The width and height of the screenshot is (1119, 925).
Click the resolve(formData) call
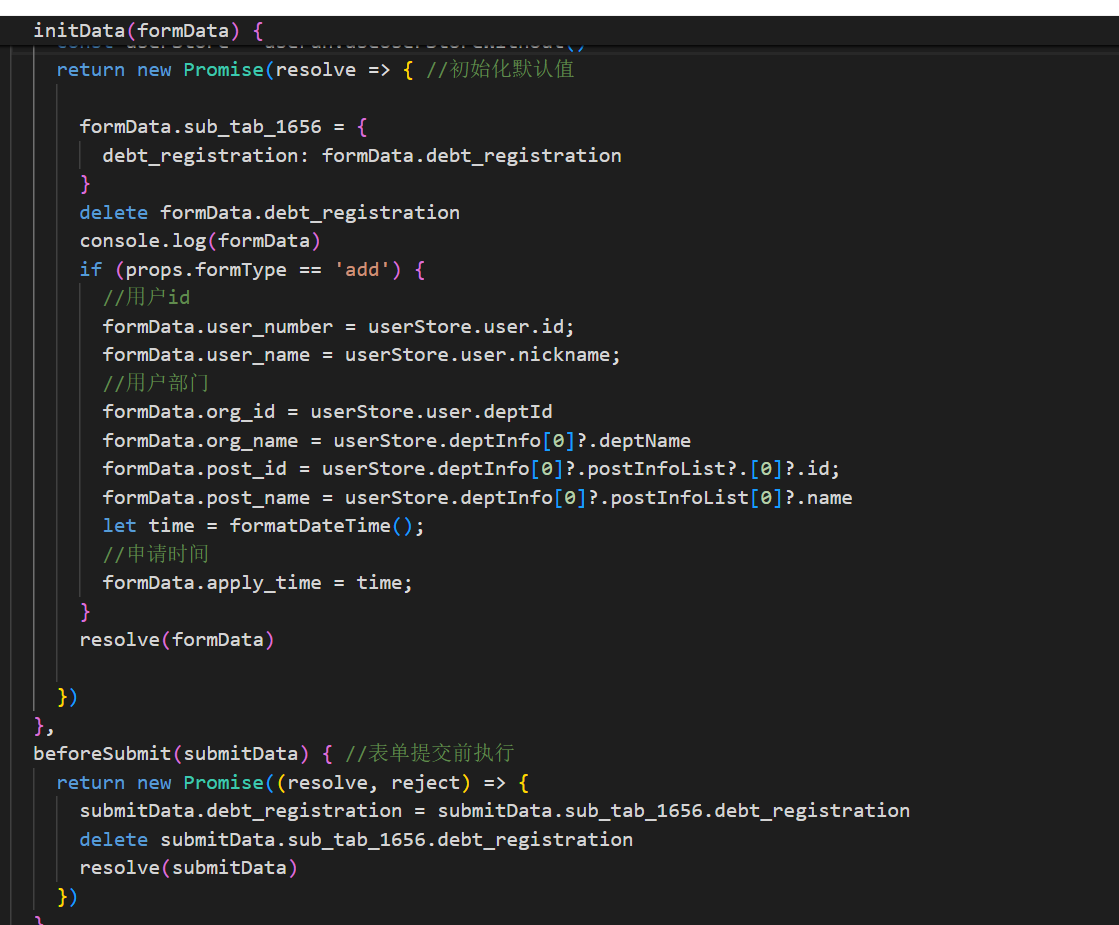(x=177, y=639)
